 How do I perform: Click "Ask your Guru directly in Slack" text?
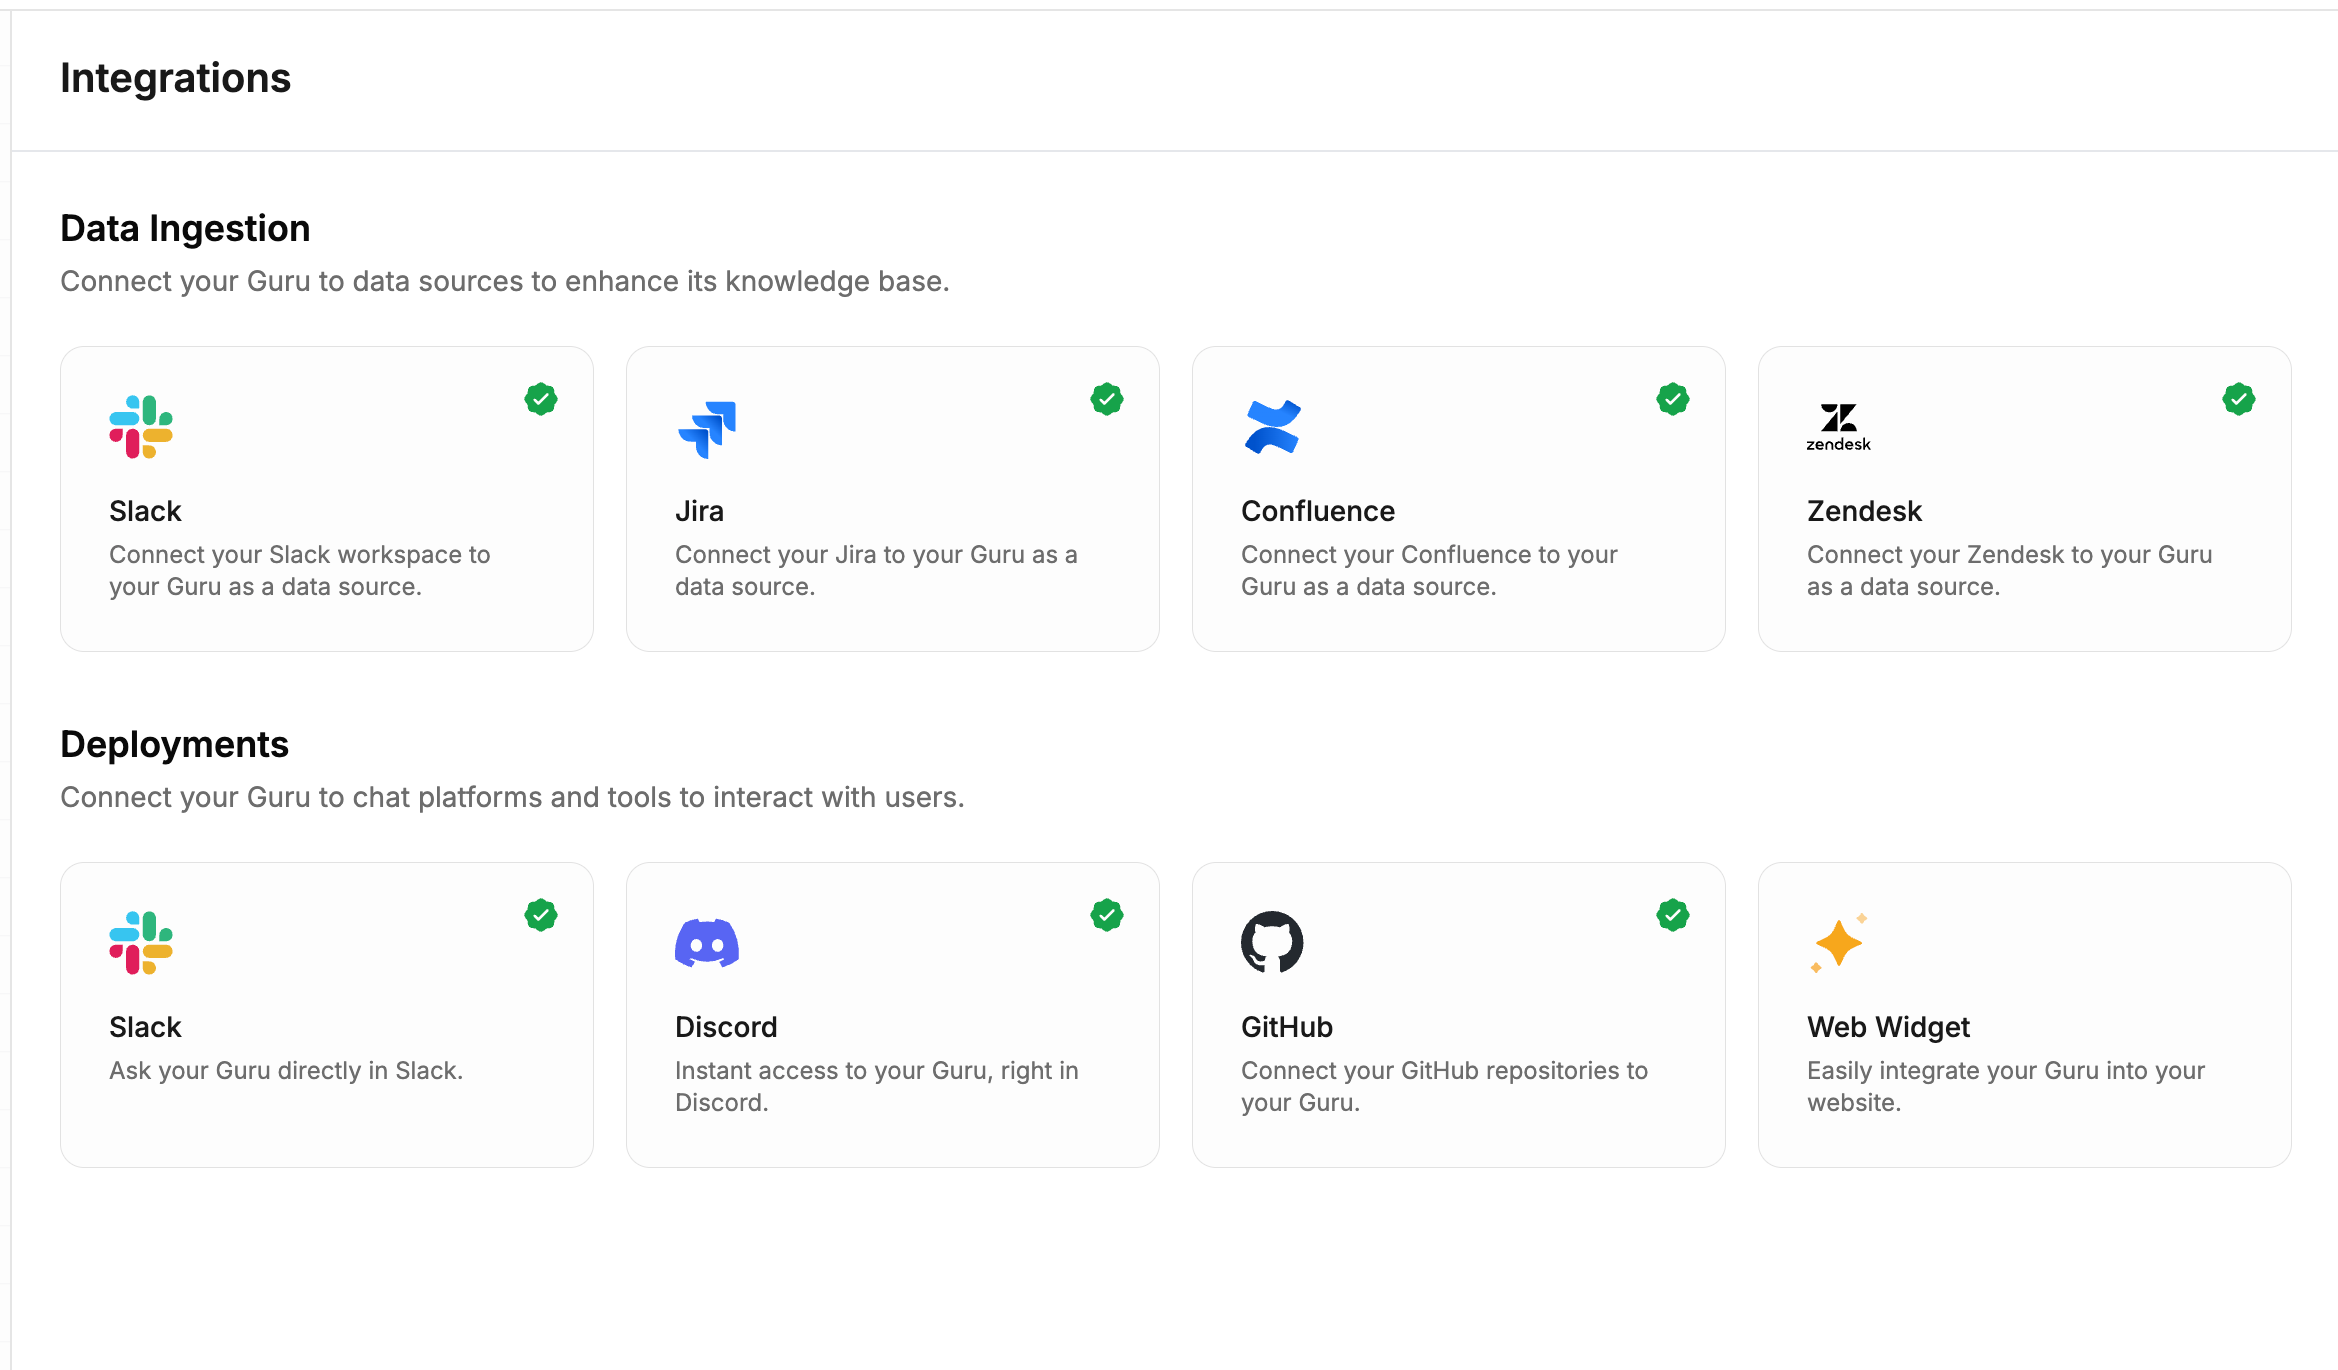pos(286,1070)
